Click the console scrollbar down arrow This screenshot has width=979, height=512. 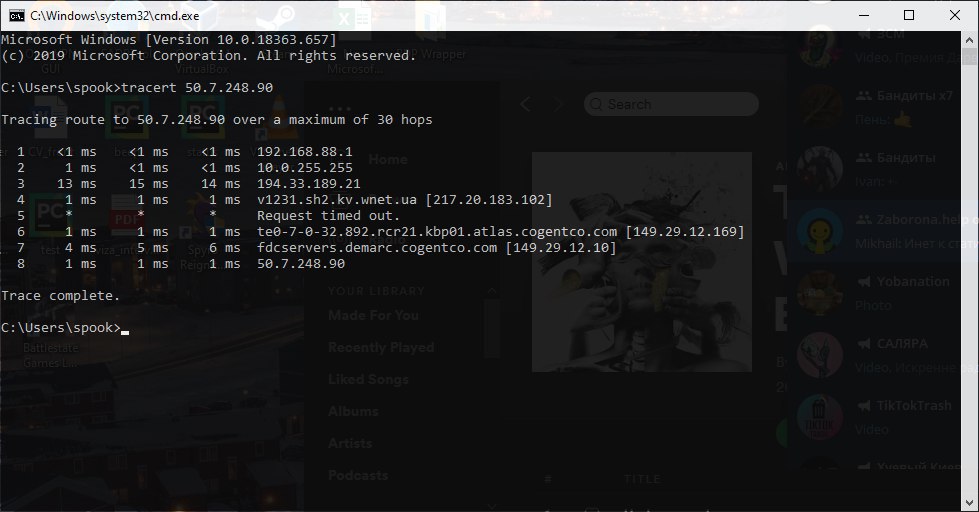point(970,502)
